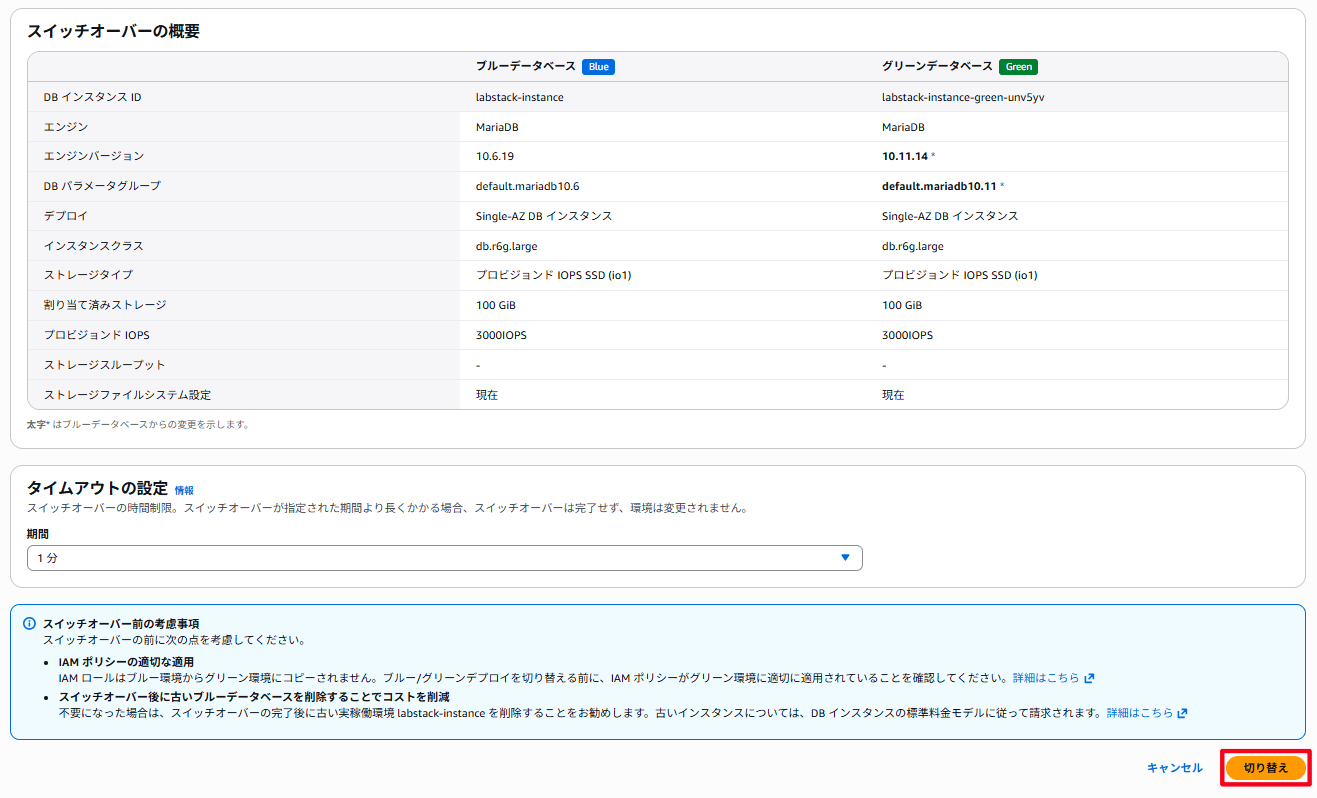Click the インスタンスクラス row label
1317x798 pixels.
point(94,246)
